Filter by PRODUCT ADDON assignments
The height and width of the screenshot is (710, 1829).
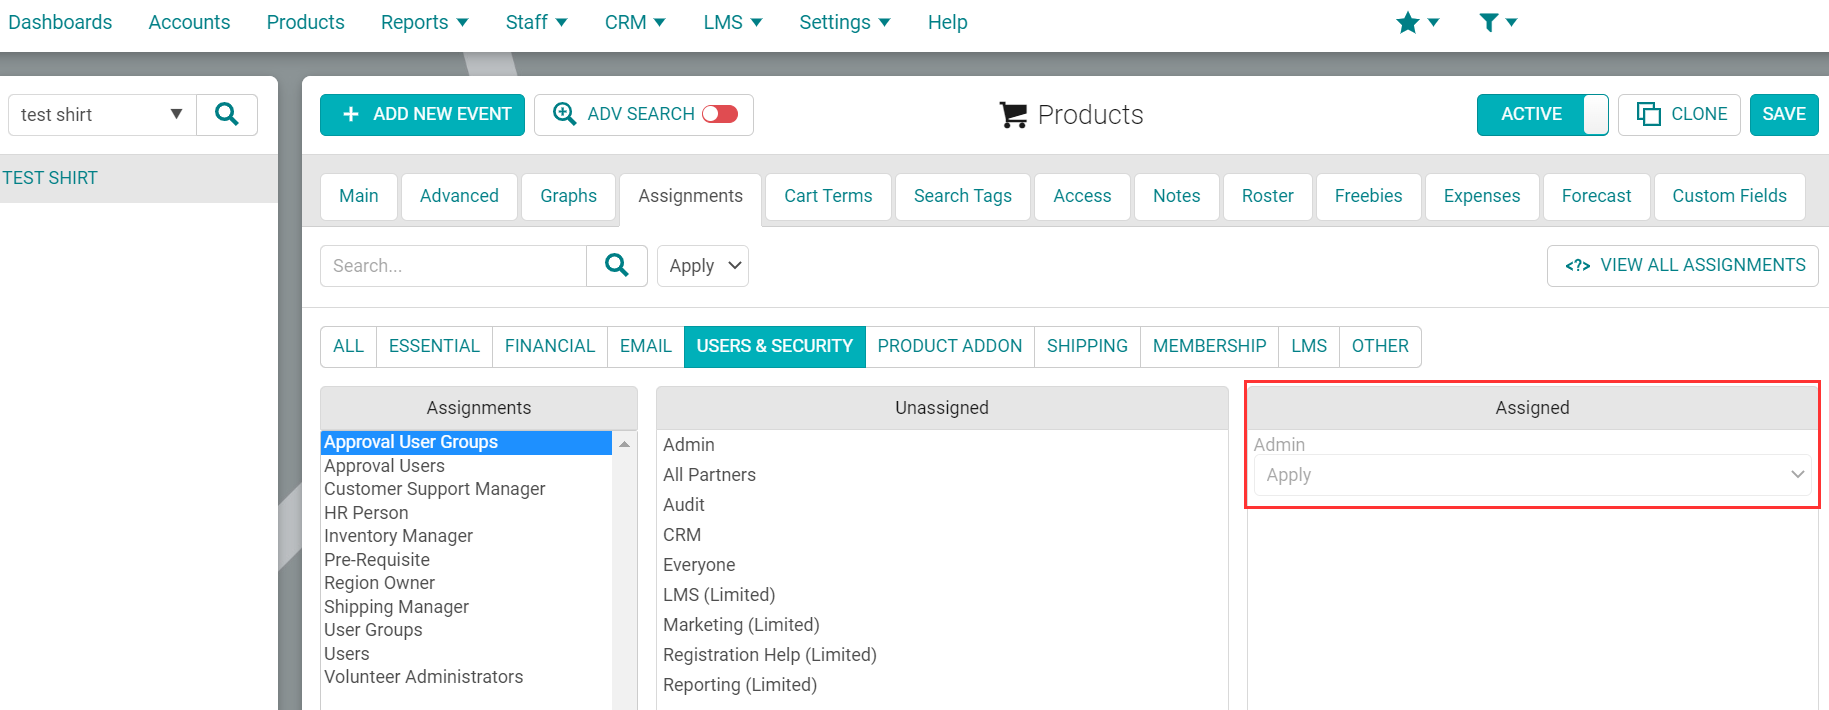click(x=950, y=346)
